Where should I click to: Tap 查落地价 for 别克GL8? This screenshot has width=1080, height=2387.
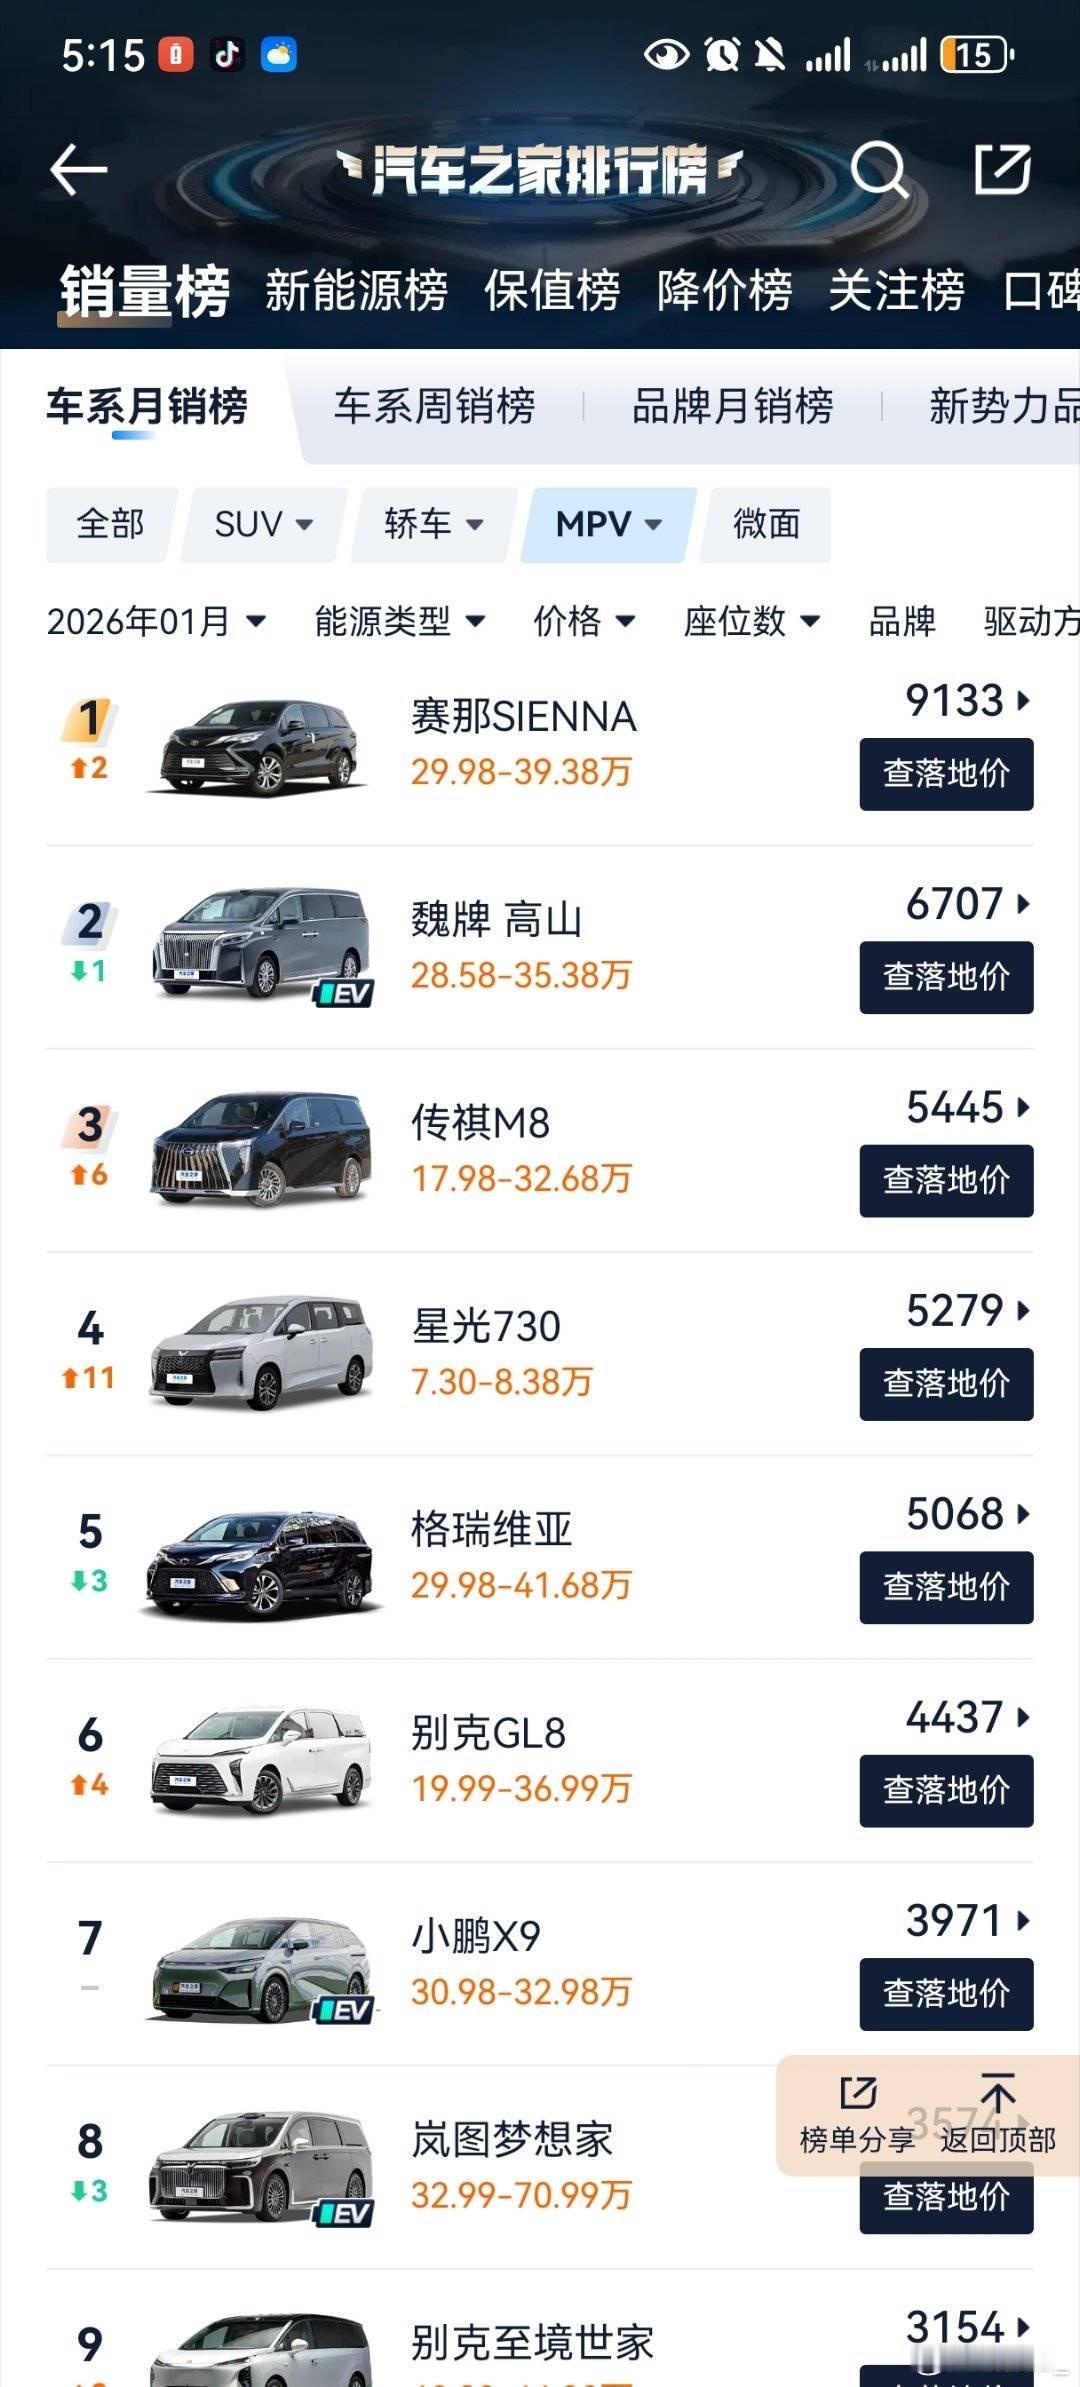(x=946, y=1790)
